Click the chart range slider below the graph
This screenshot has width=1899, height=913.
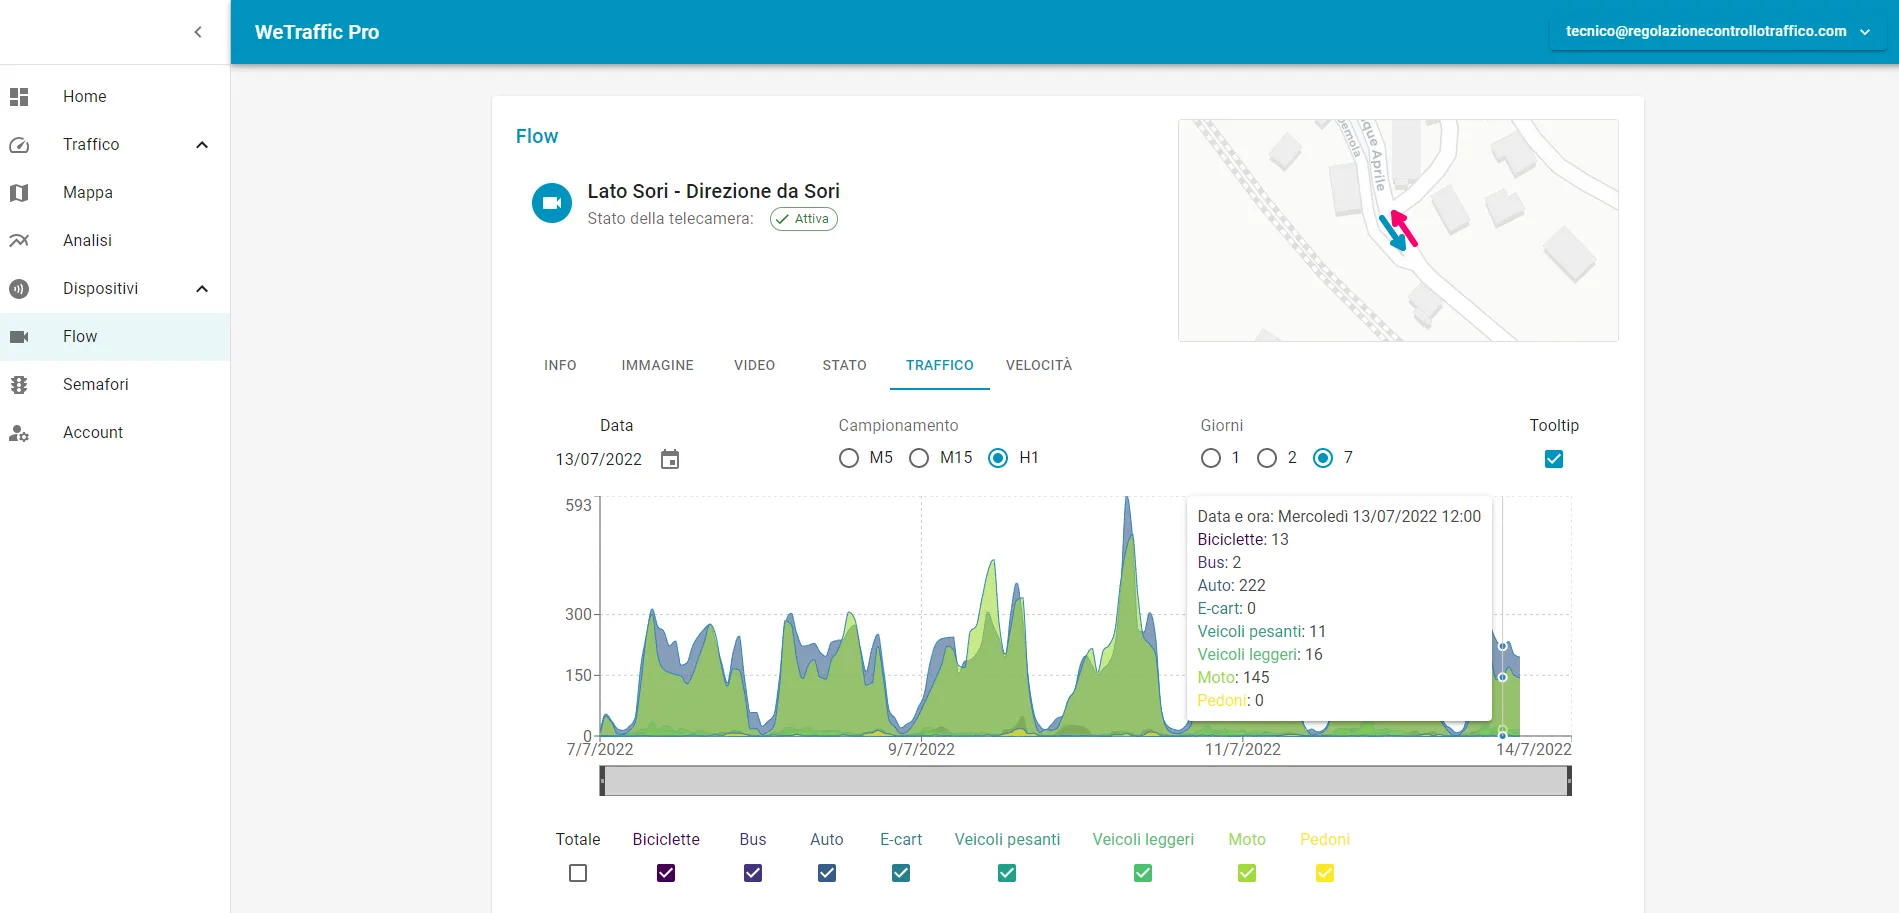(x=1085, y=781)
